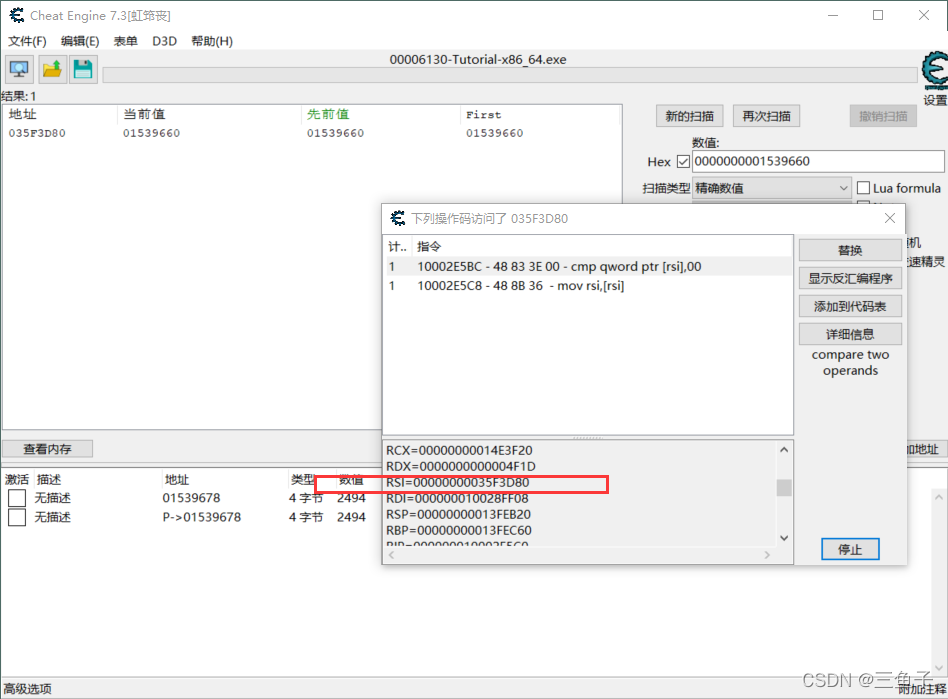Click the 高级选项 status bar label
Screen dimensions: 948x699
tap(28, 689)
